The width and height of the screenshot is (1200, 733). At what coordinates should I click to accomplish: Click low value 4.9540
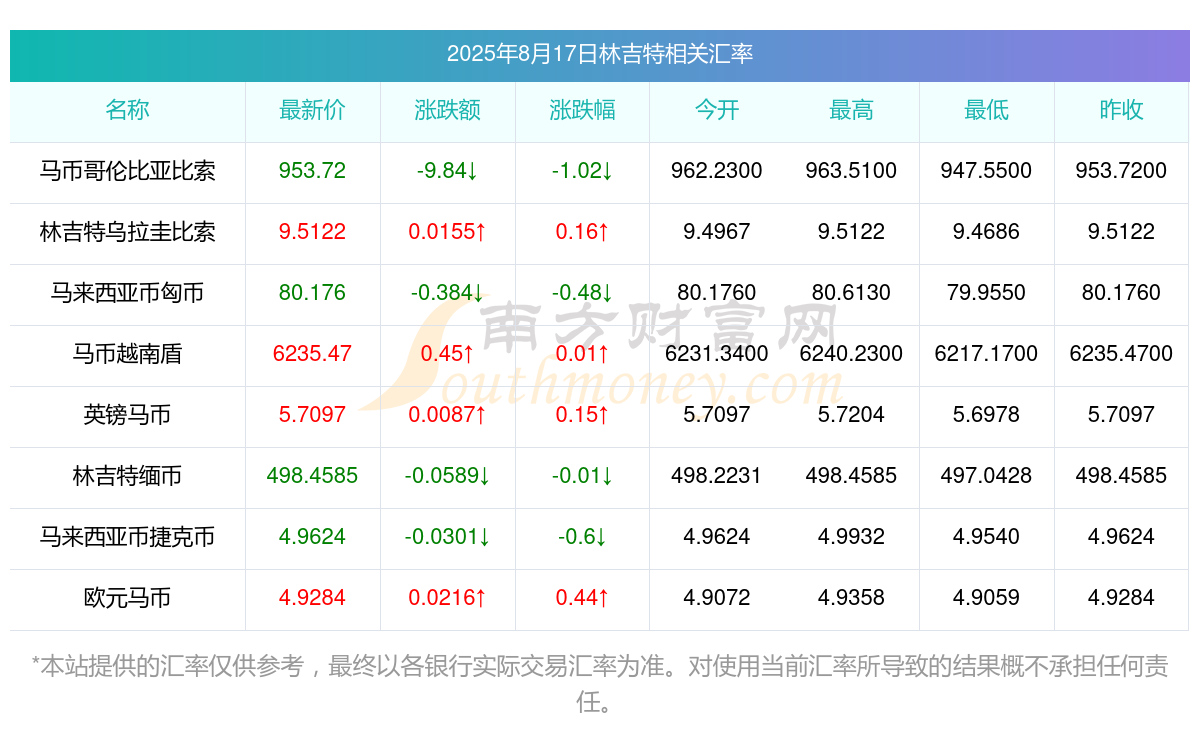(986, 537)
